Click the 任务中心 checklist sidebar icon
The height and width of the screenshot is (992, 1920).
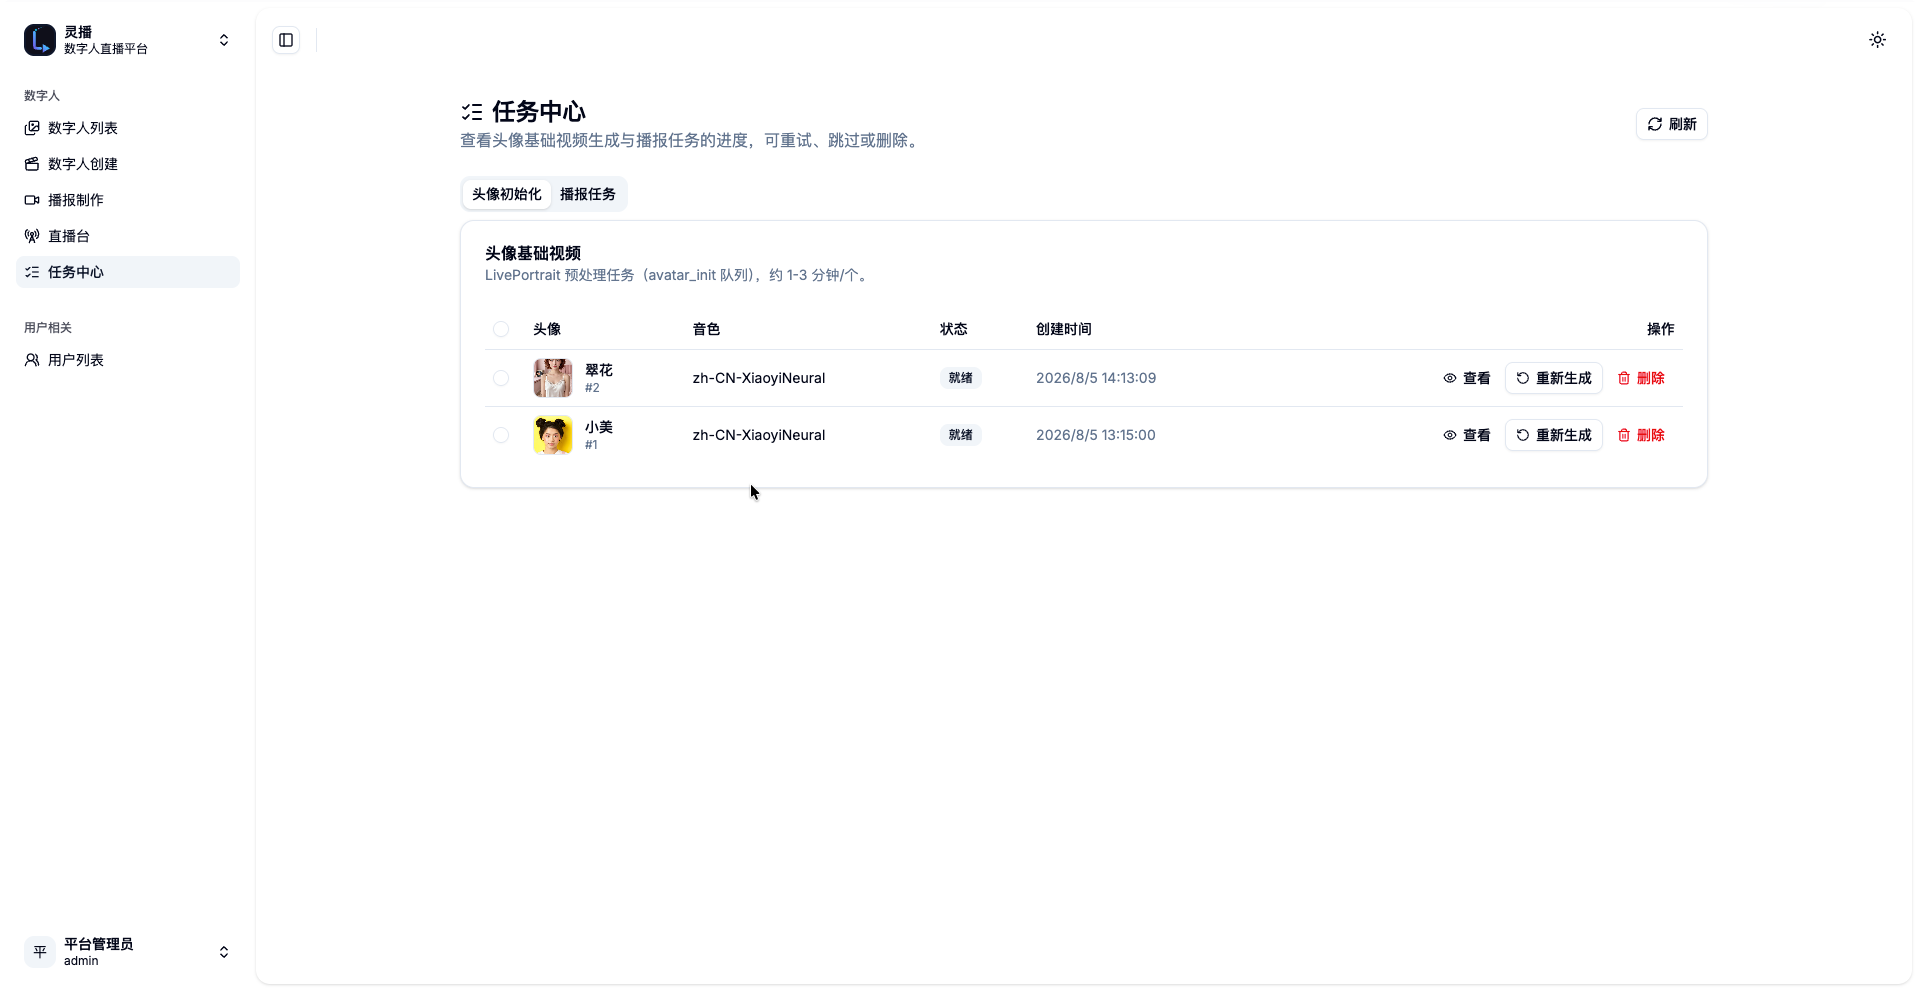coord(32,272)
